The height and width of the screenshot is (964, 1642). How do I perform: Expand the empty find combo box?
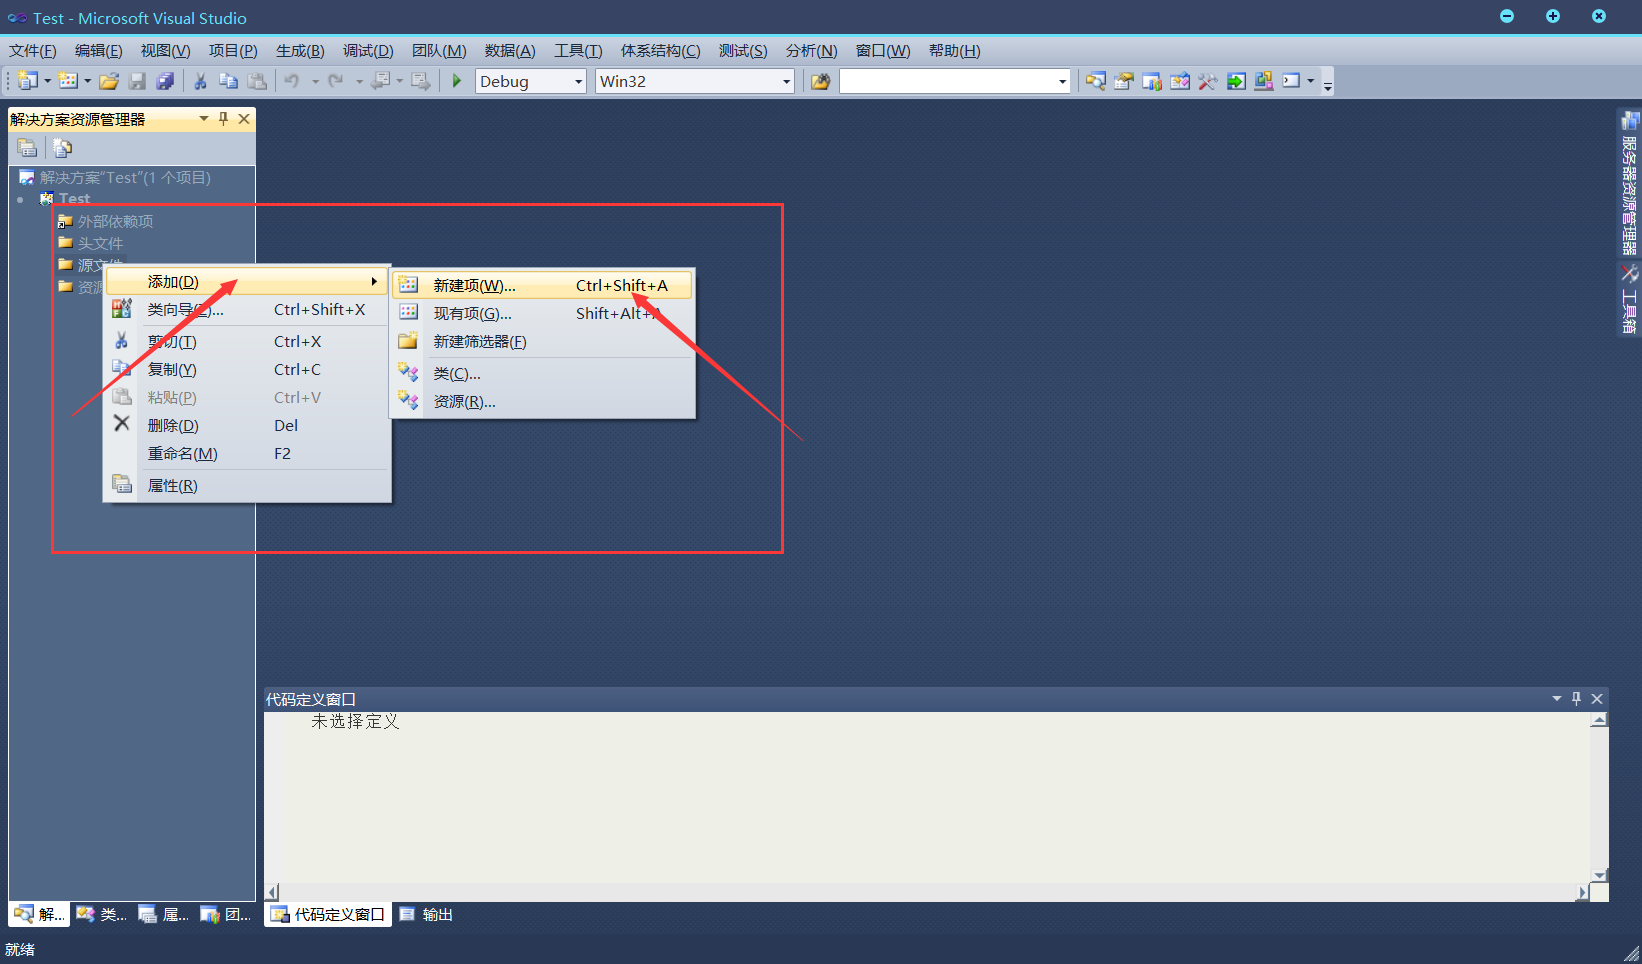coord(1062,82)
